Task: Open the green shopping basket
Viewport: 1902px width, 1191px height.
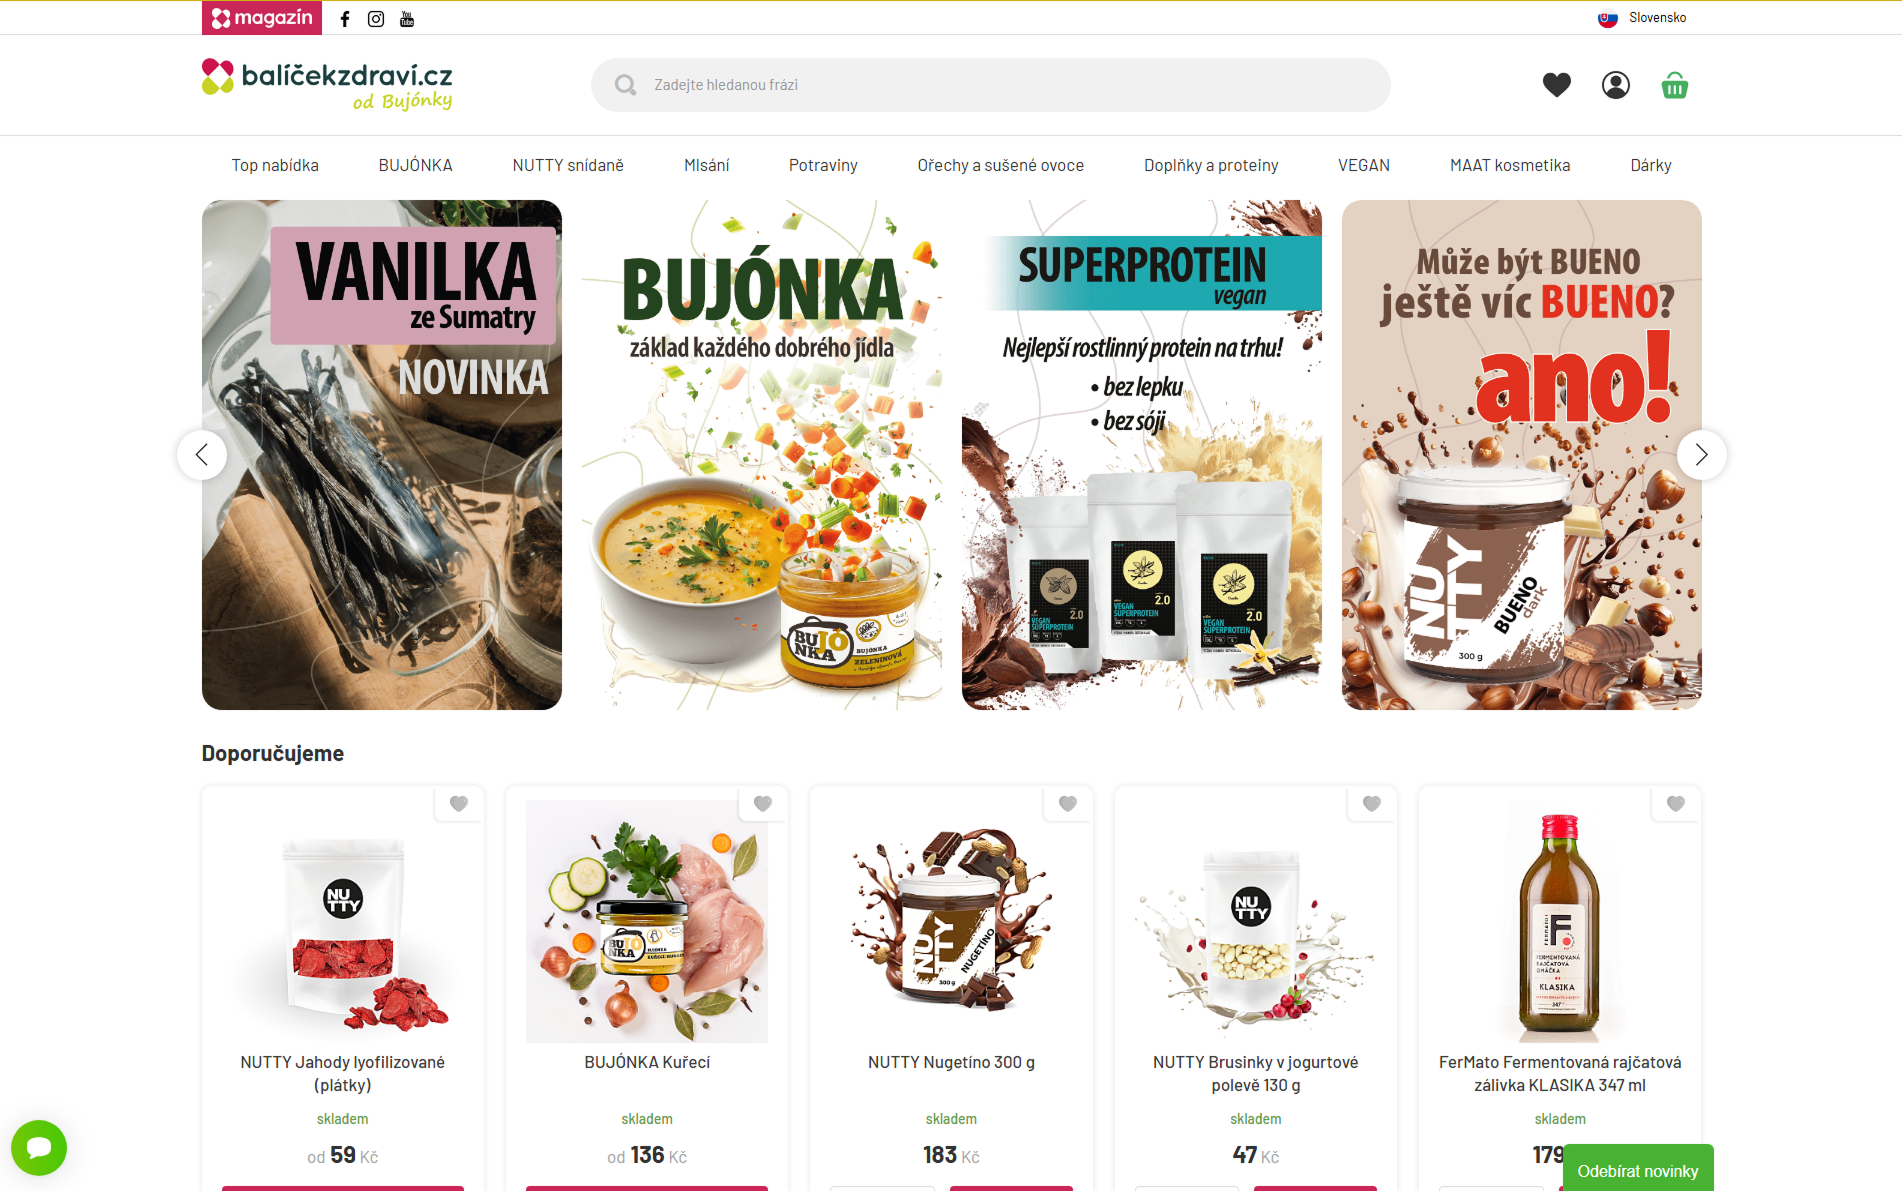Action: tap(1675, 85)
